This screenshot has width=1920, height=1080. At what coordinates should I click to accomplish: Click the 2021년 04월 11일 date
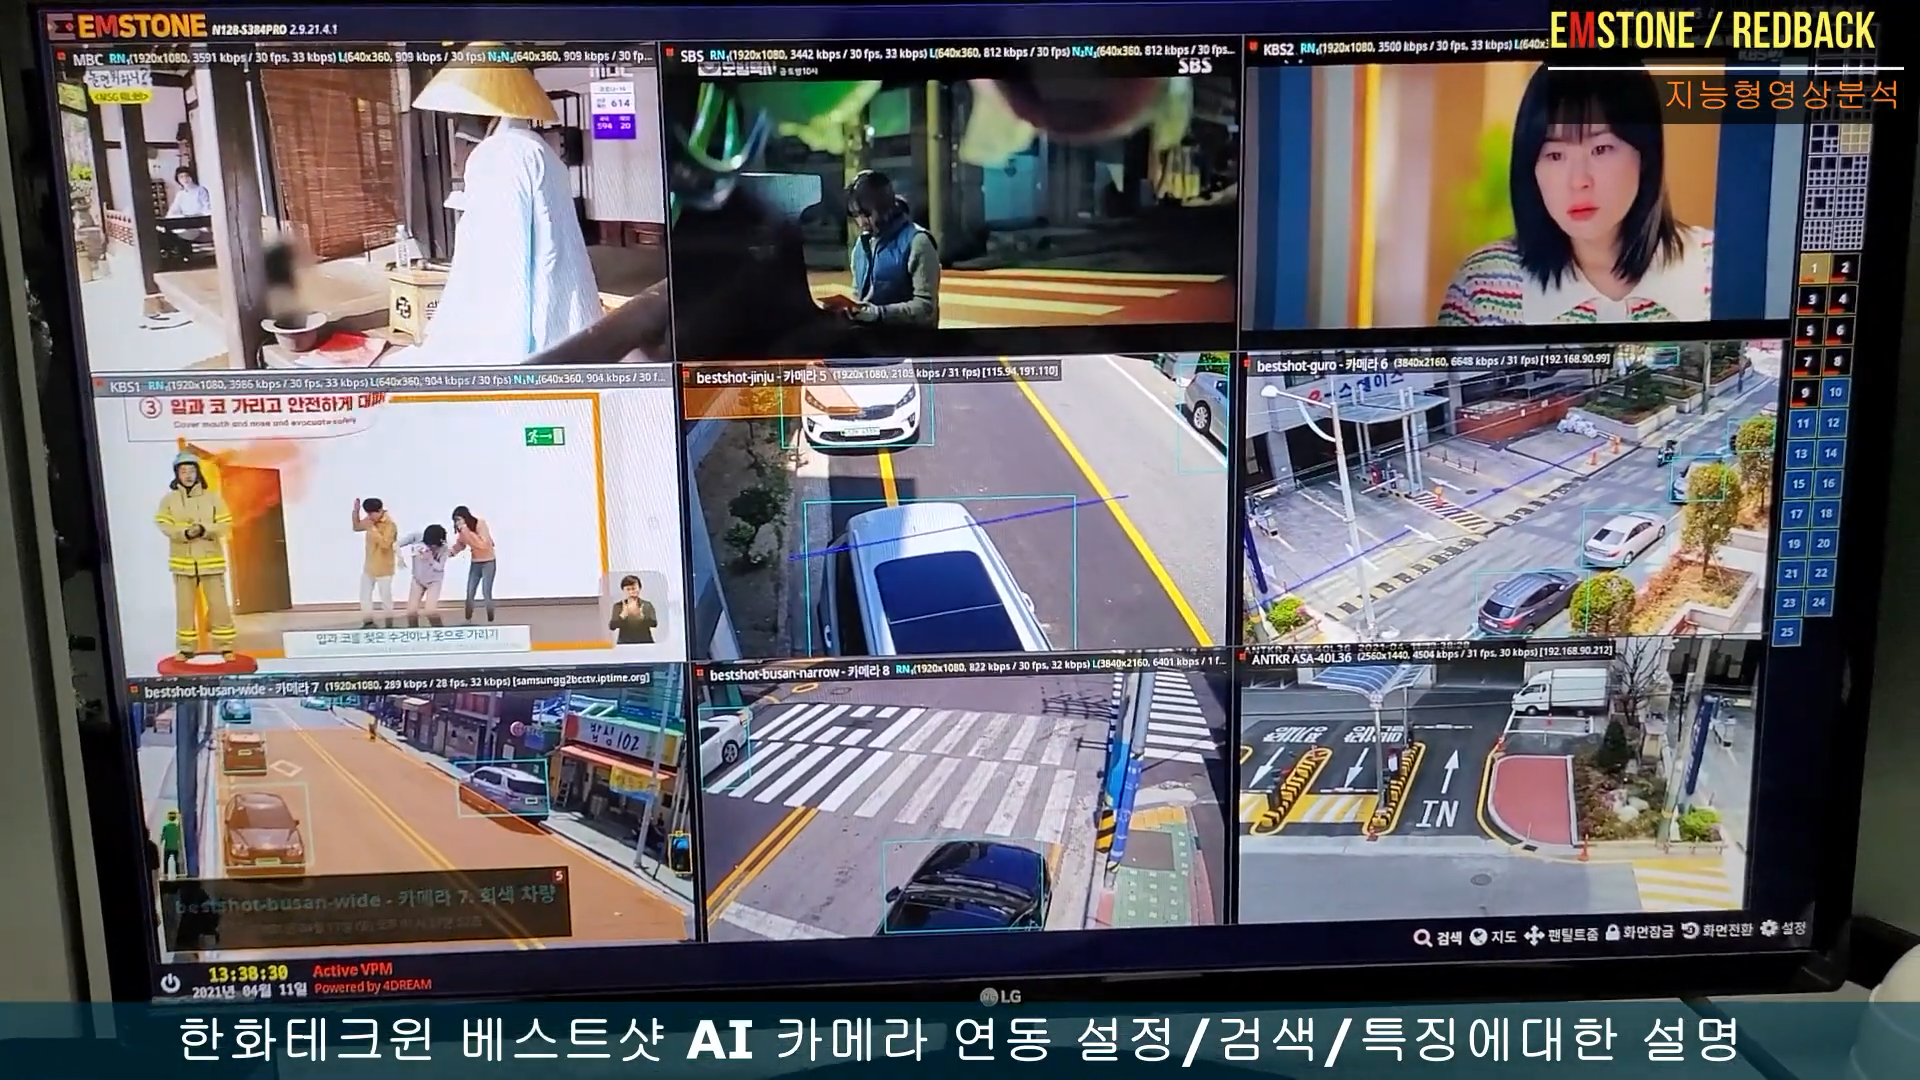(250, 990)
